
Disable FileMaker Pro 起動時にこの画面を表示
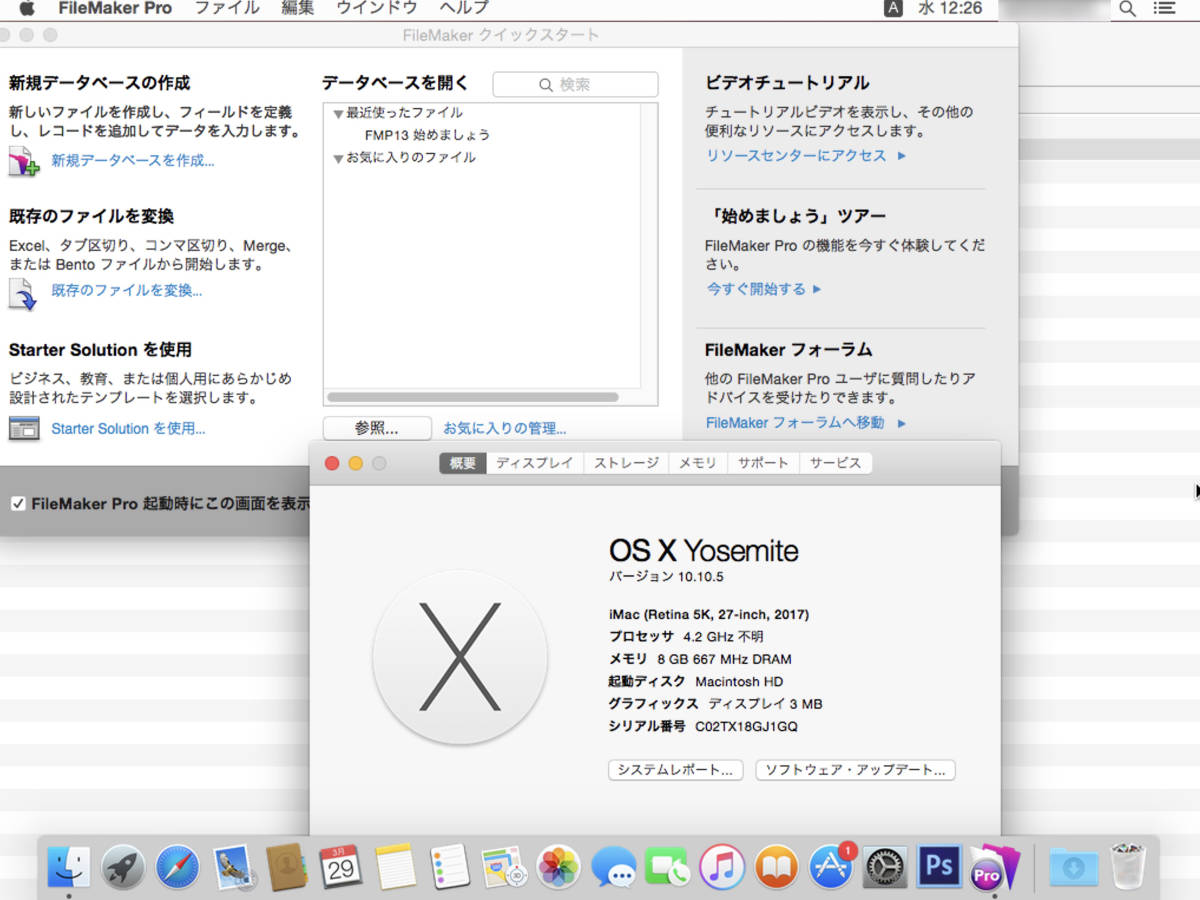click(x=17, y=504)
